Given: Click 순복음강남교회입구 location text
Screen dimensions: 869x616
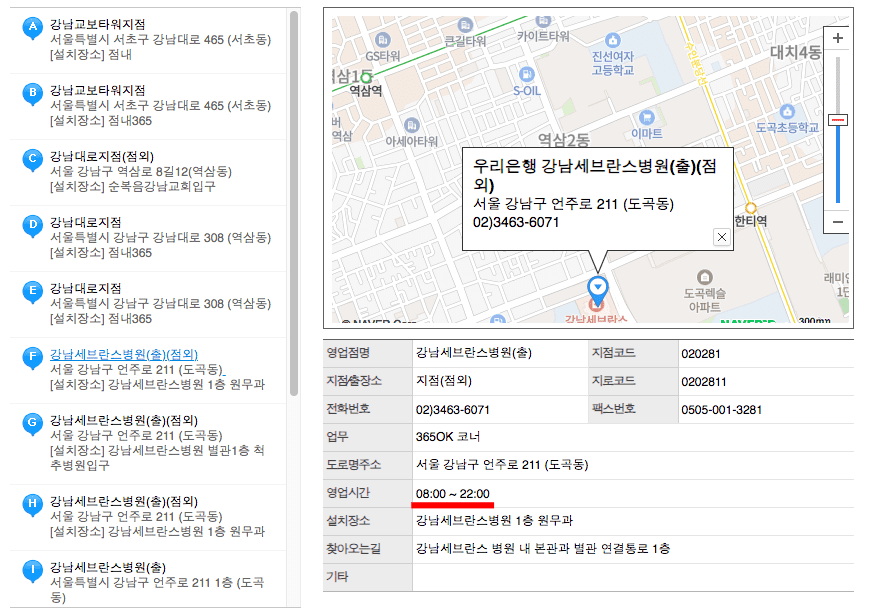Looking at the screenshot, I should pos(161,186).
